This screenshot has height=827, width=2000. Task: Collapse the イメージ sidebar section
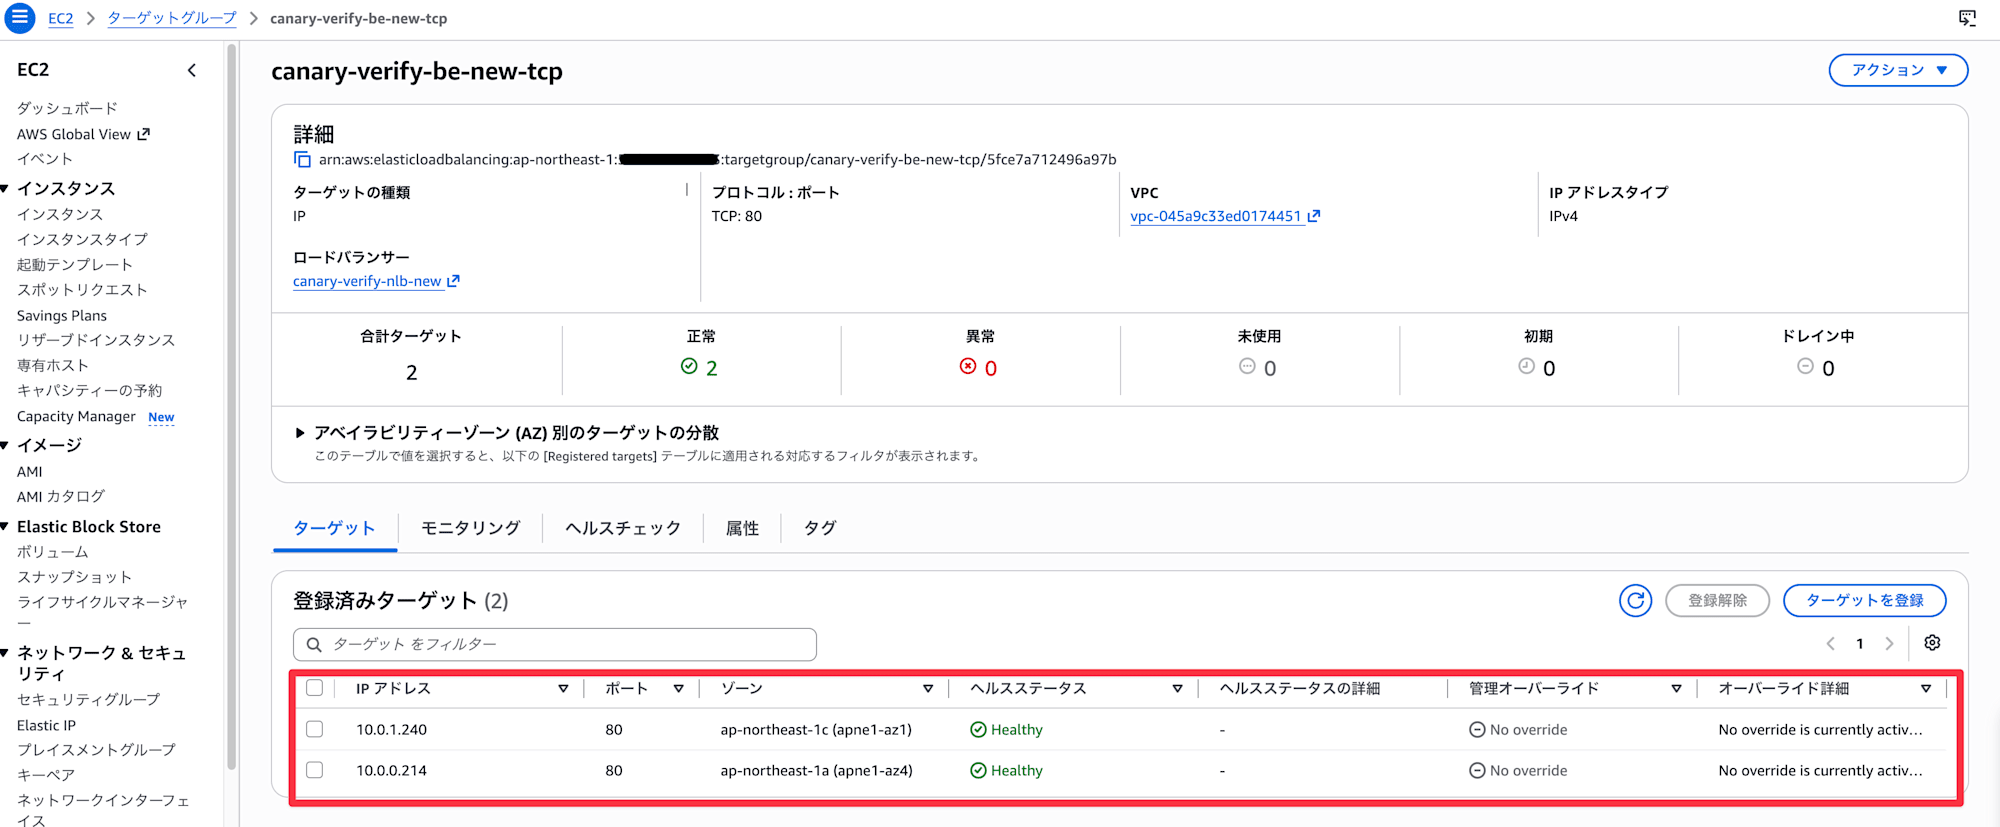coord(6,445)
